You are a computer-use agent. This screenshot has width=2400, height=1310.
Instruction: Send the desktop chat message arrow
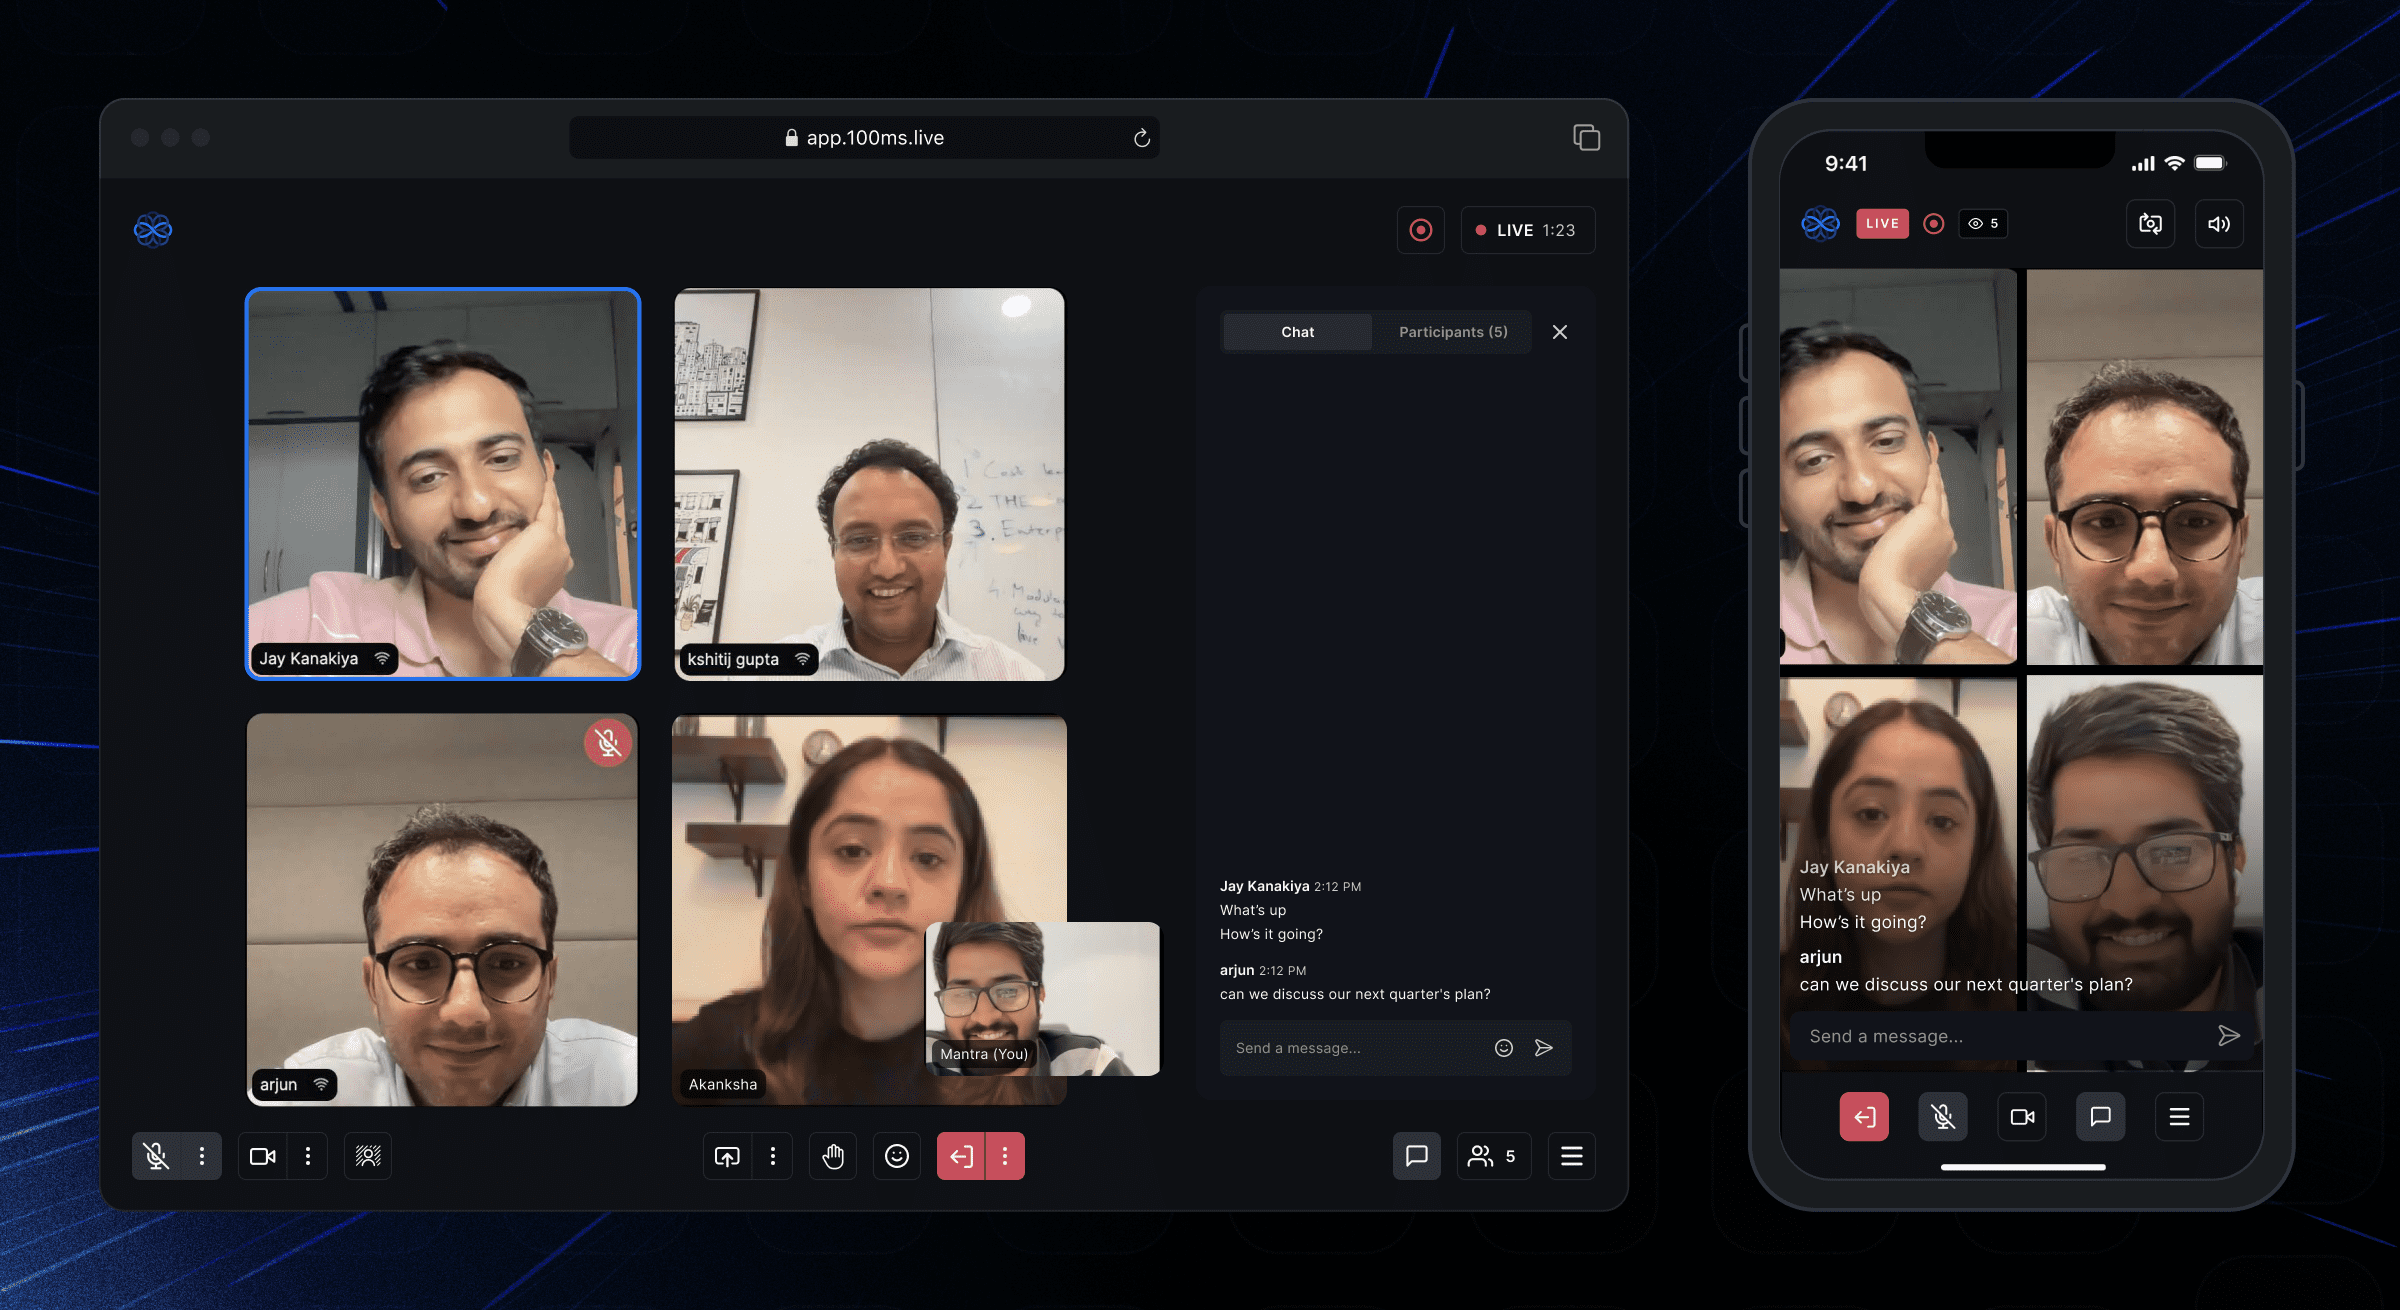(x=1544, y=1048)
